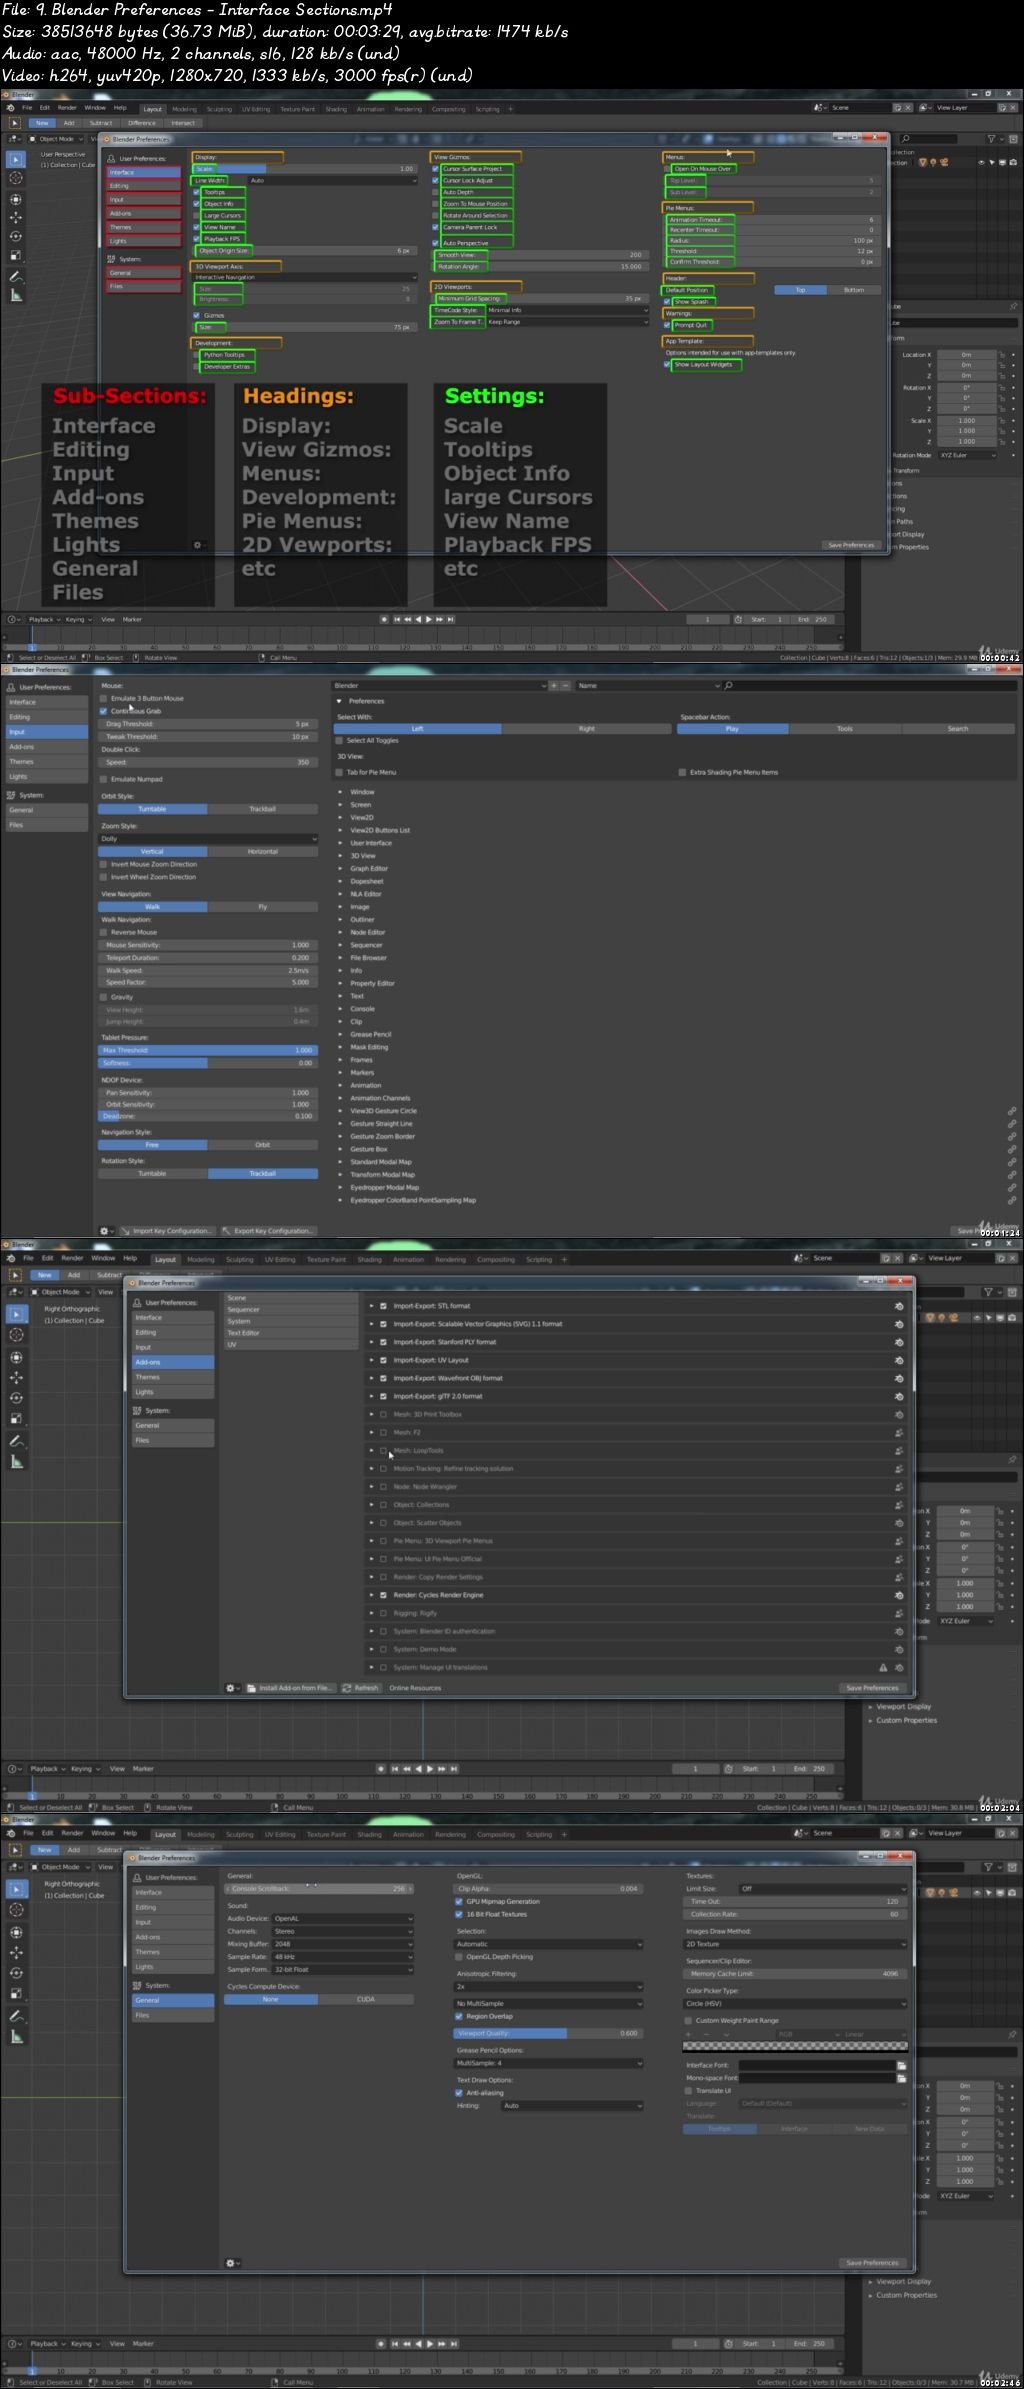Select the Text Editor category in Add-ons list
Viewport: 1024px width, 2389px height.
coord(291,1333)
